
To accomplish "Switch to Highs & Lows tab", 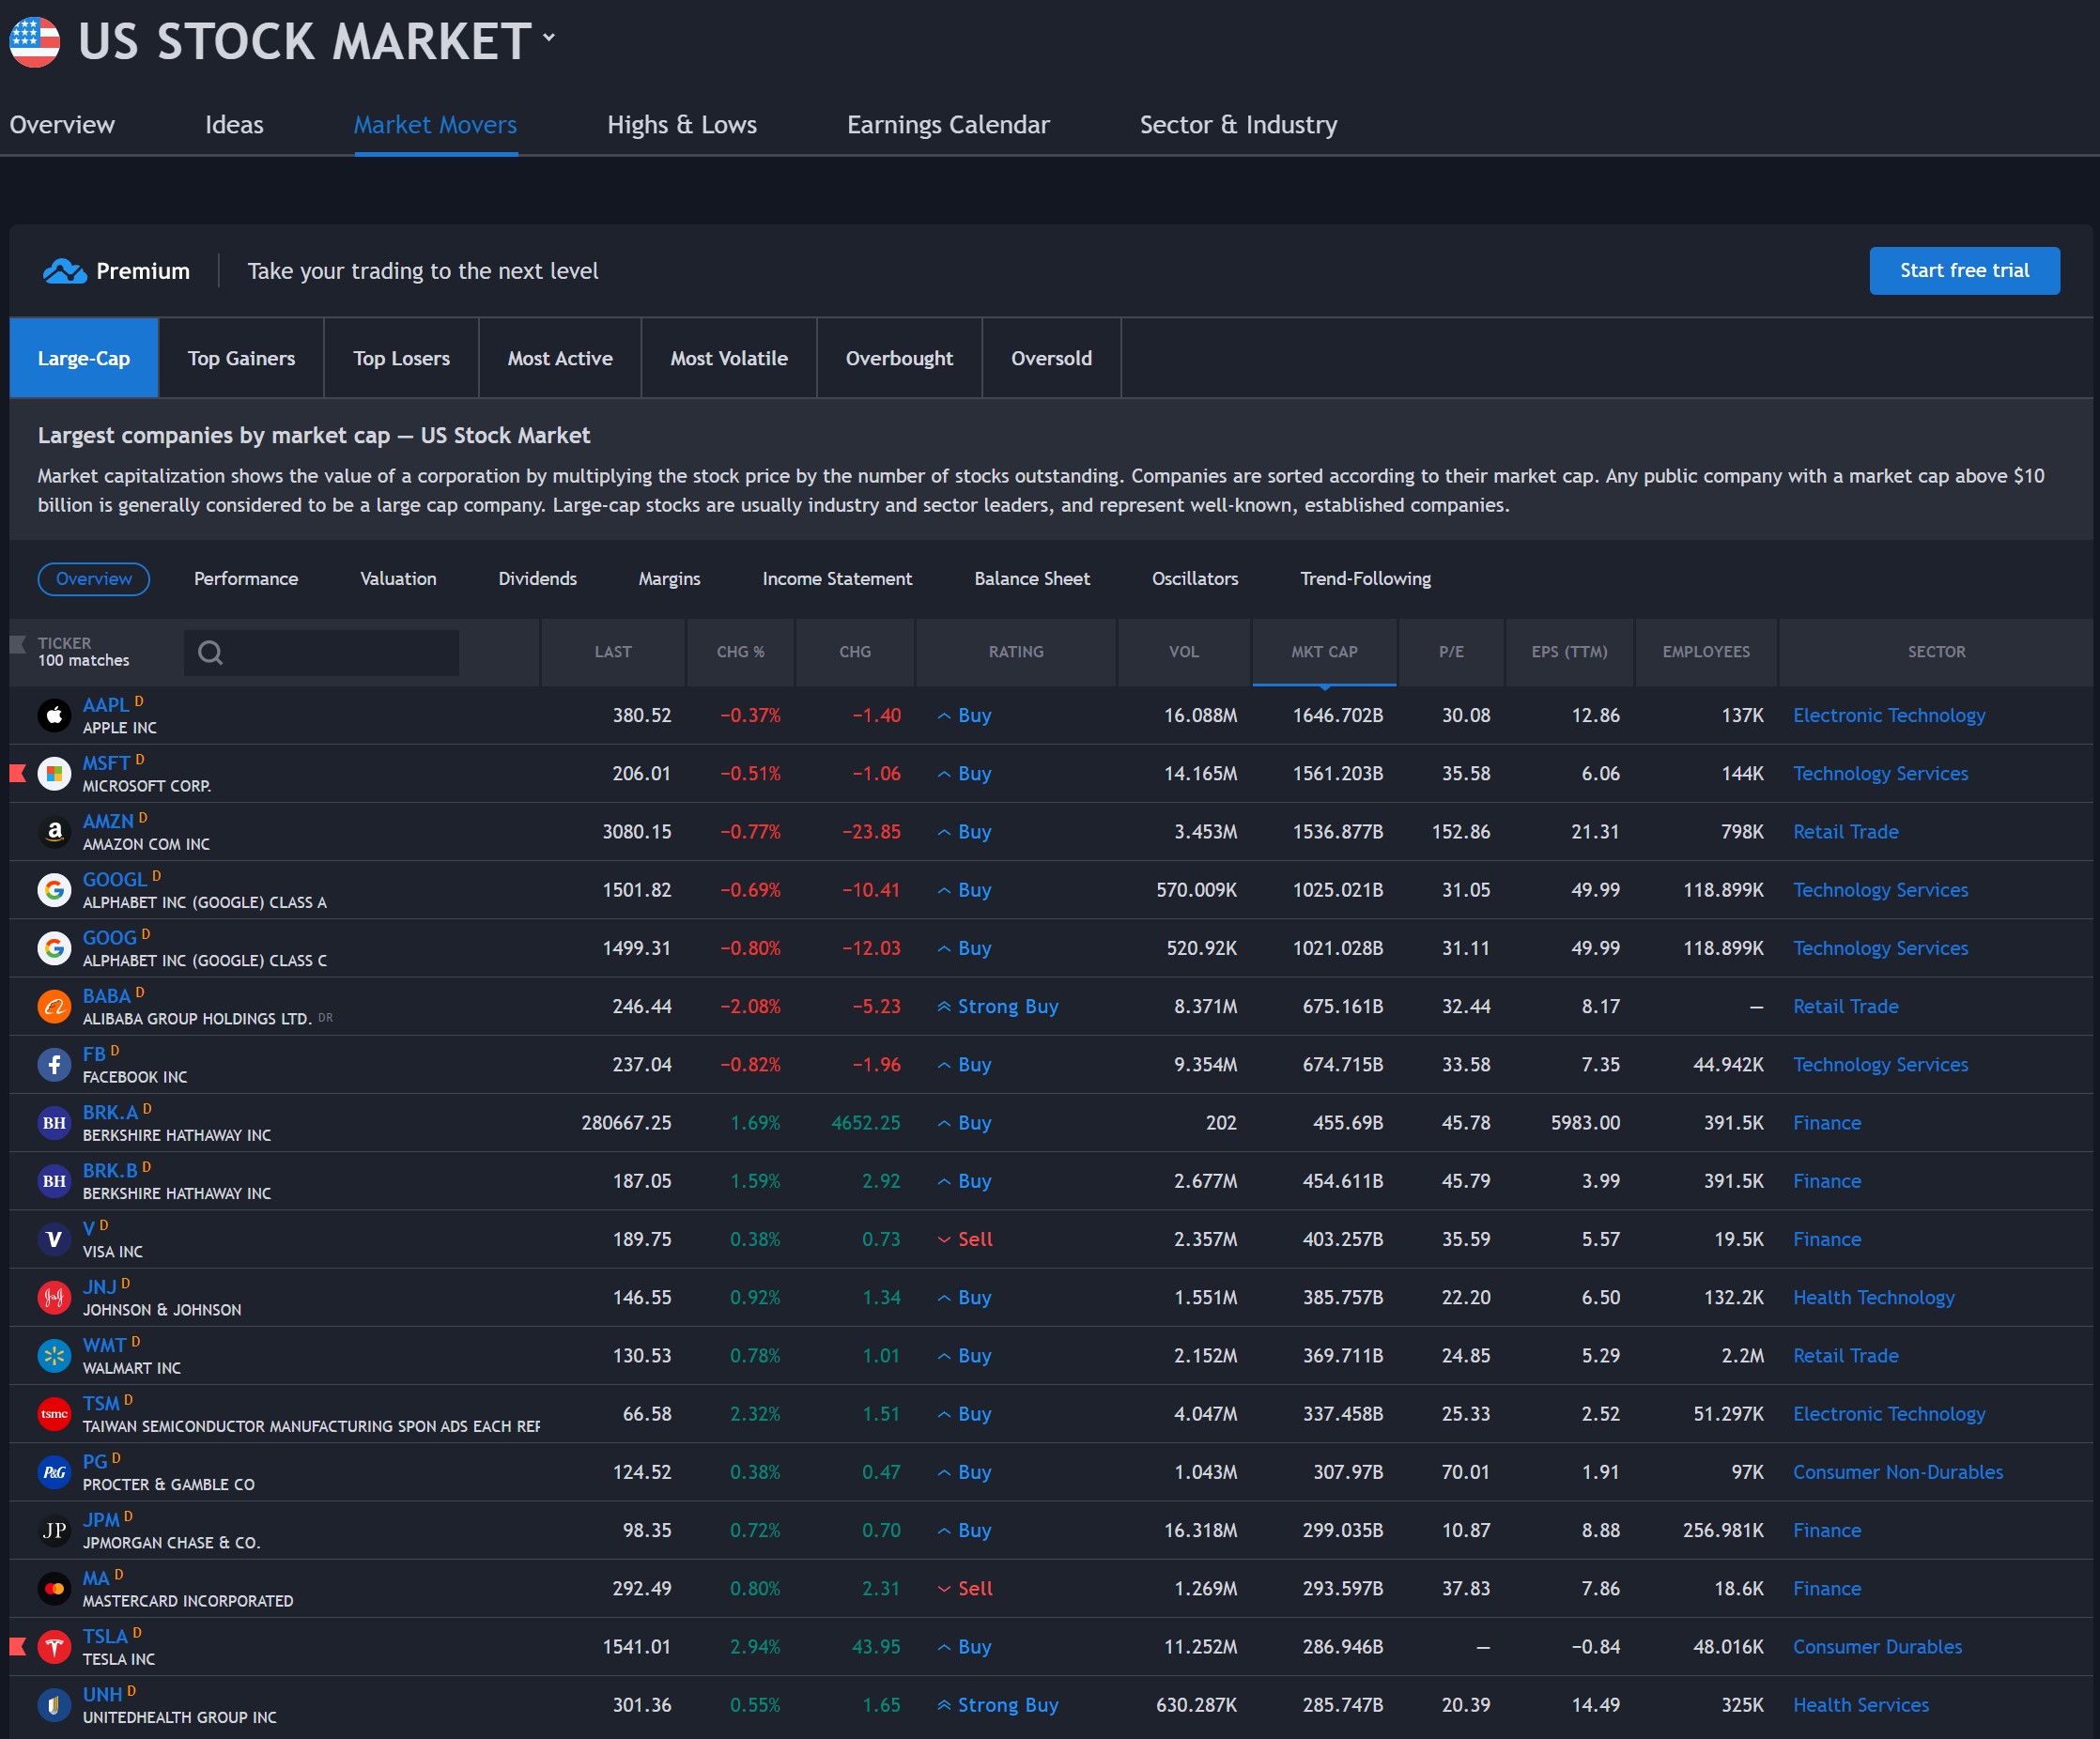I will point(682,125).
